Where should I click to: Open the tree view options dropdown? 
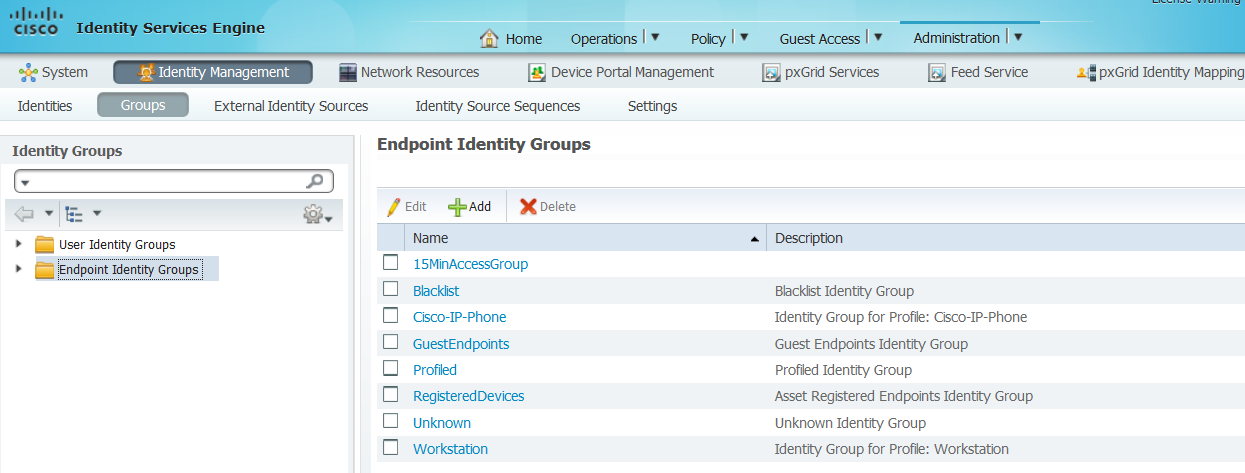(97, 213)
